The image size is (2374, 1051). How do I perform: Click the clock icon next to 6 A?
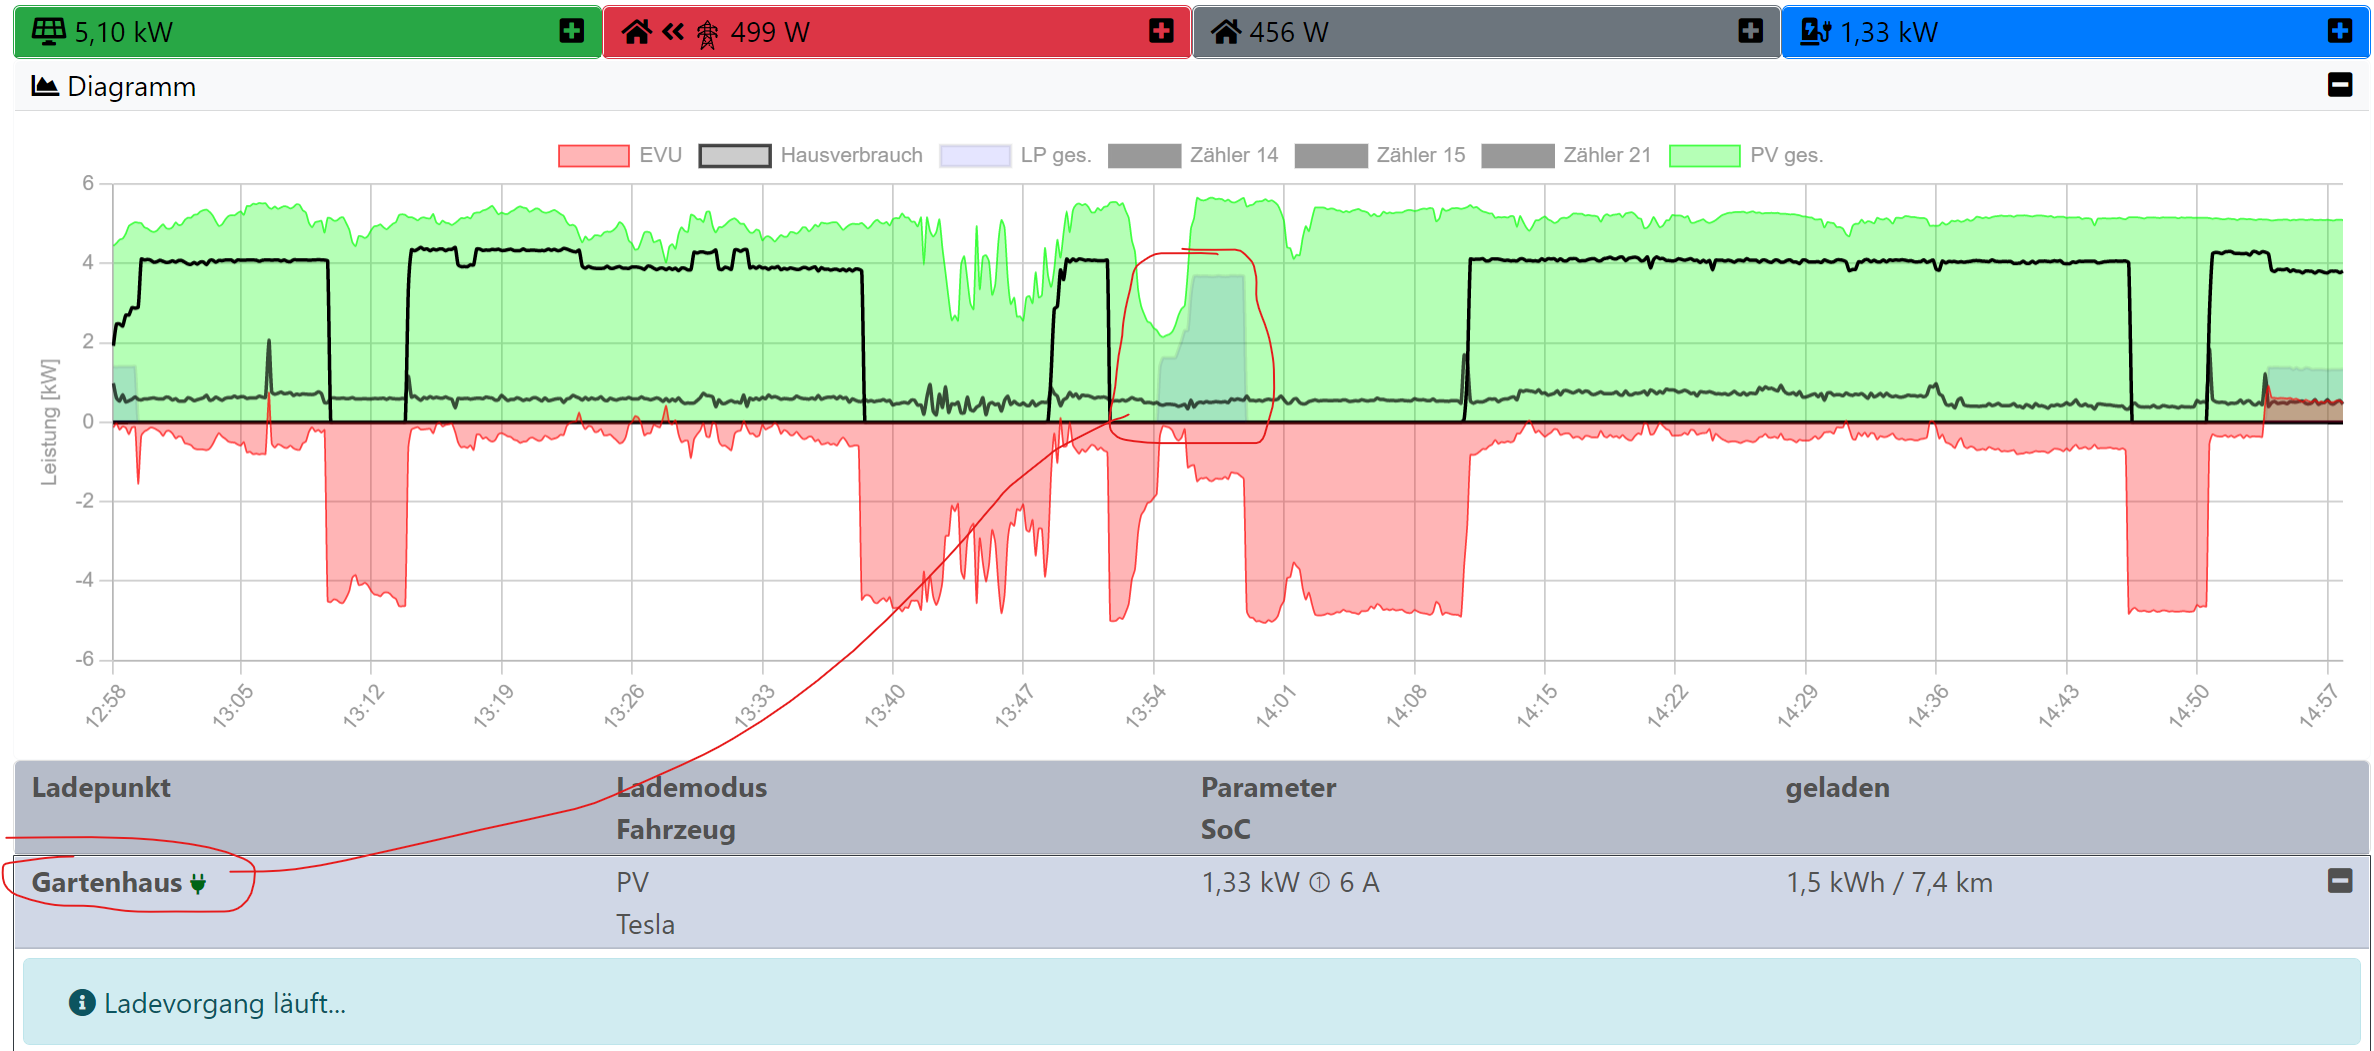(1319, 883)
